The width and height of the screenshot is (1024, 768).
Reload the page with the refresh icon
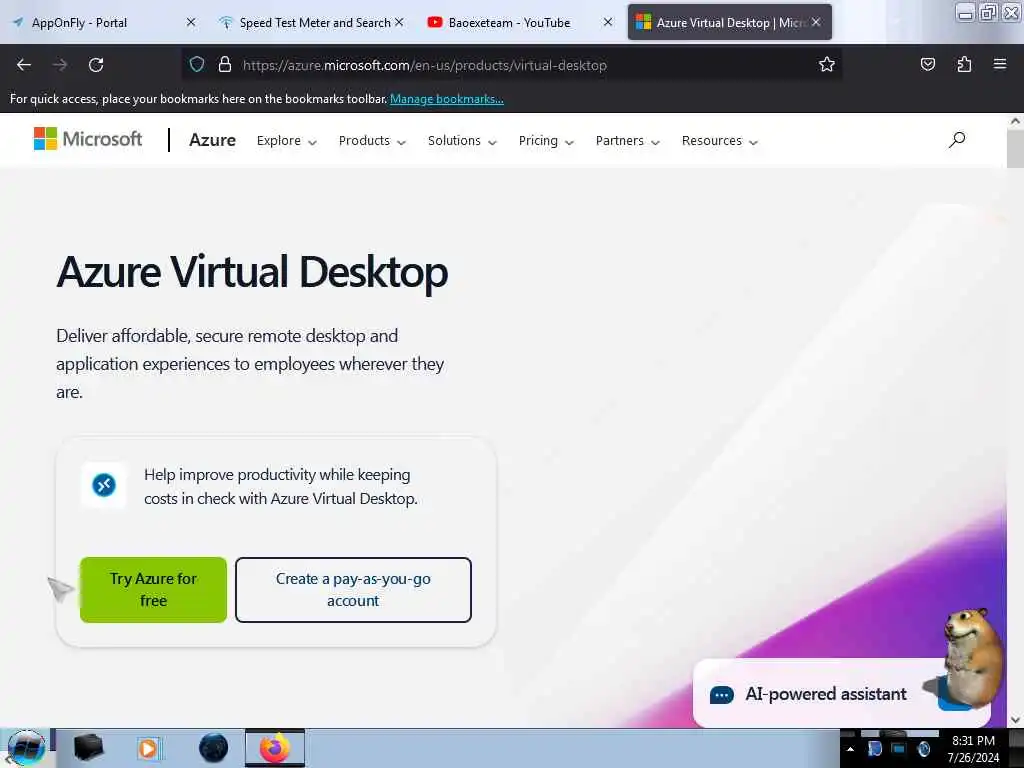coord(96,65)
